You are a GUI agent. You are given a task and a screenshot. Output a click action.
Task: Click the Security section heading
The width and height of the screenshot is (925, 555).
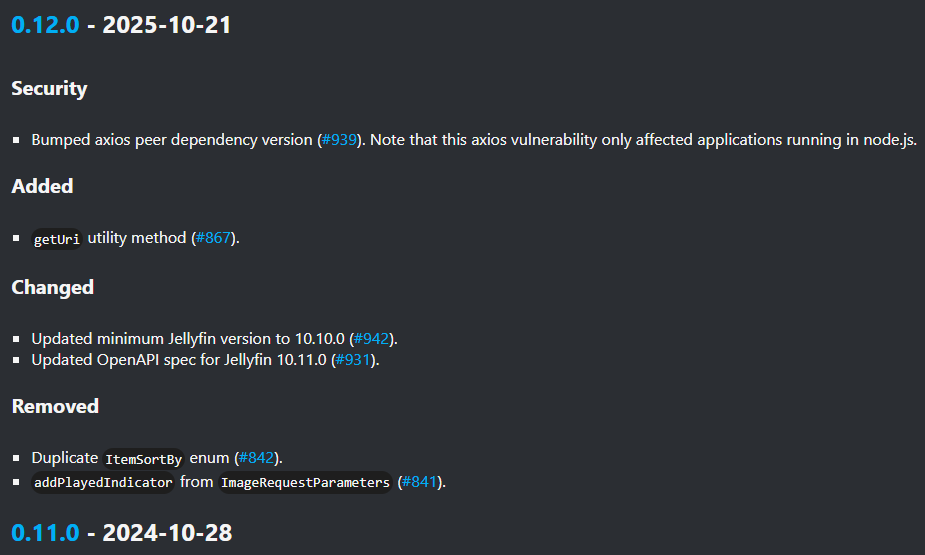[x=49, y=89]
